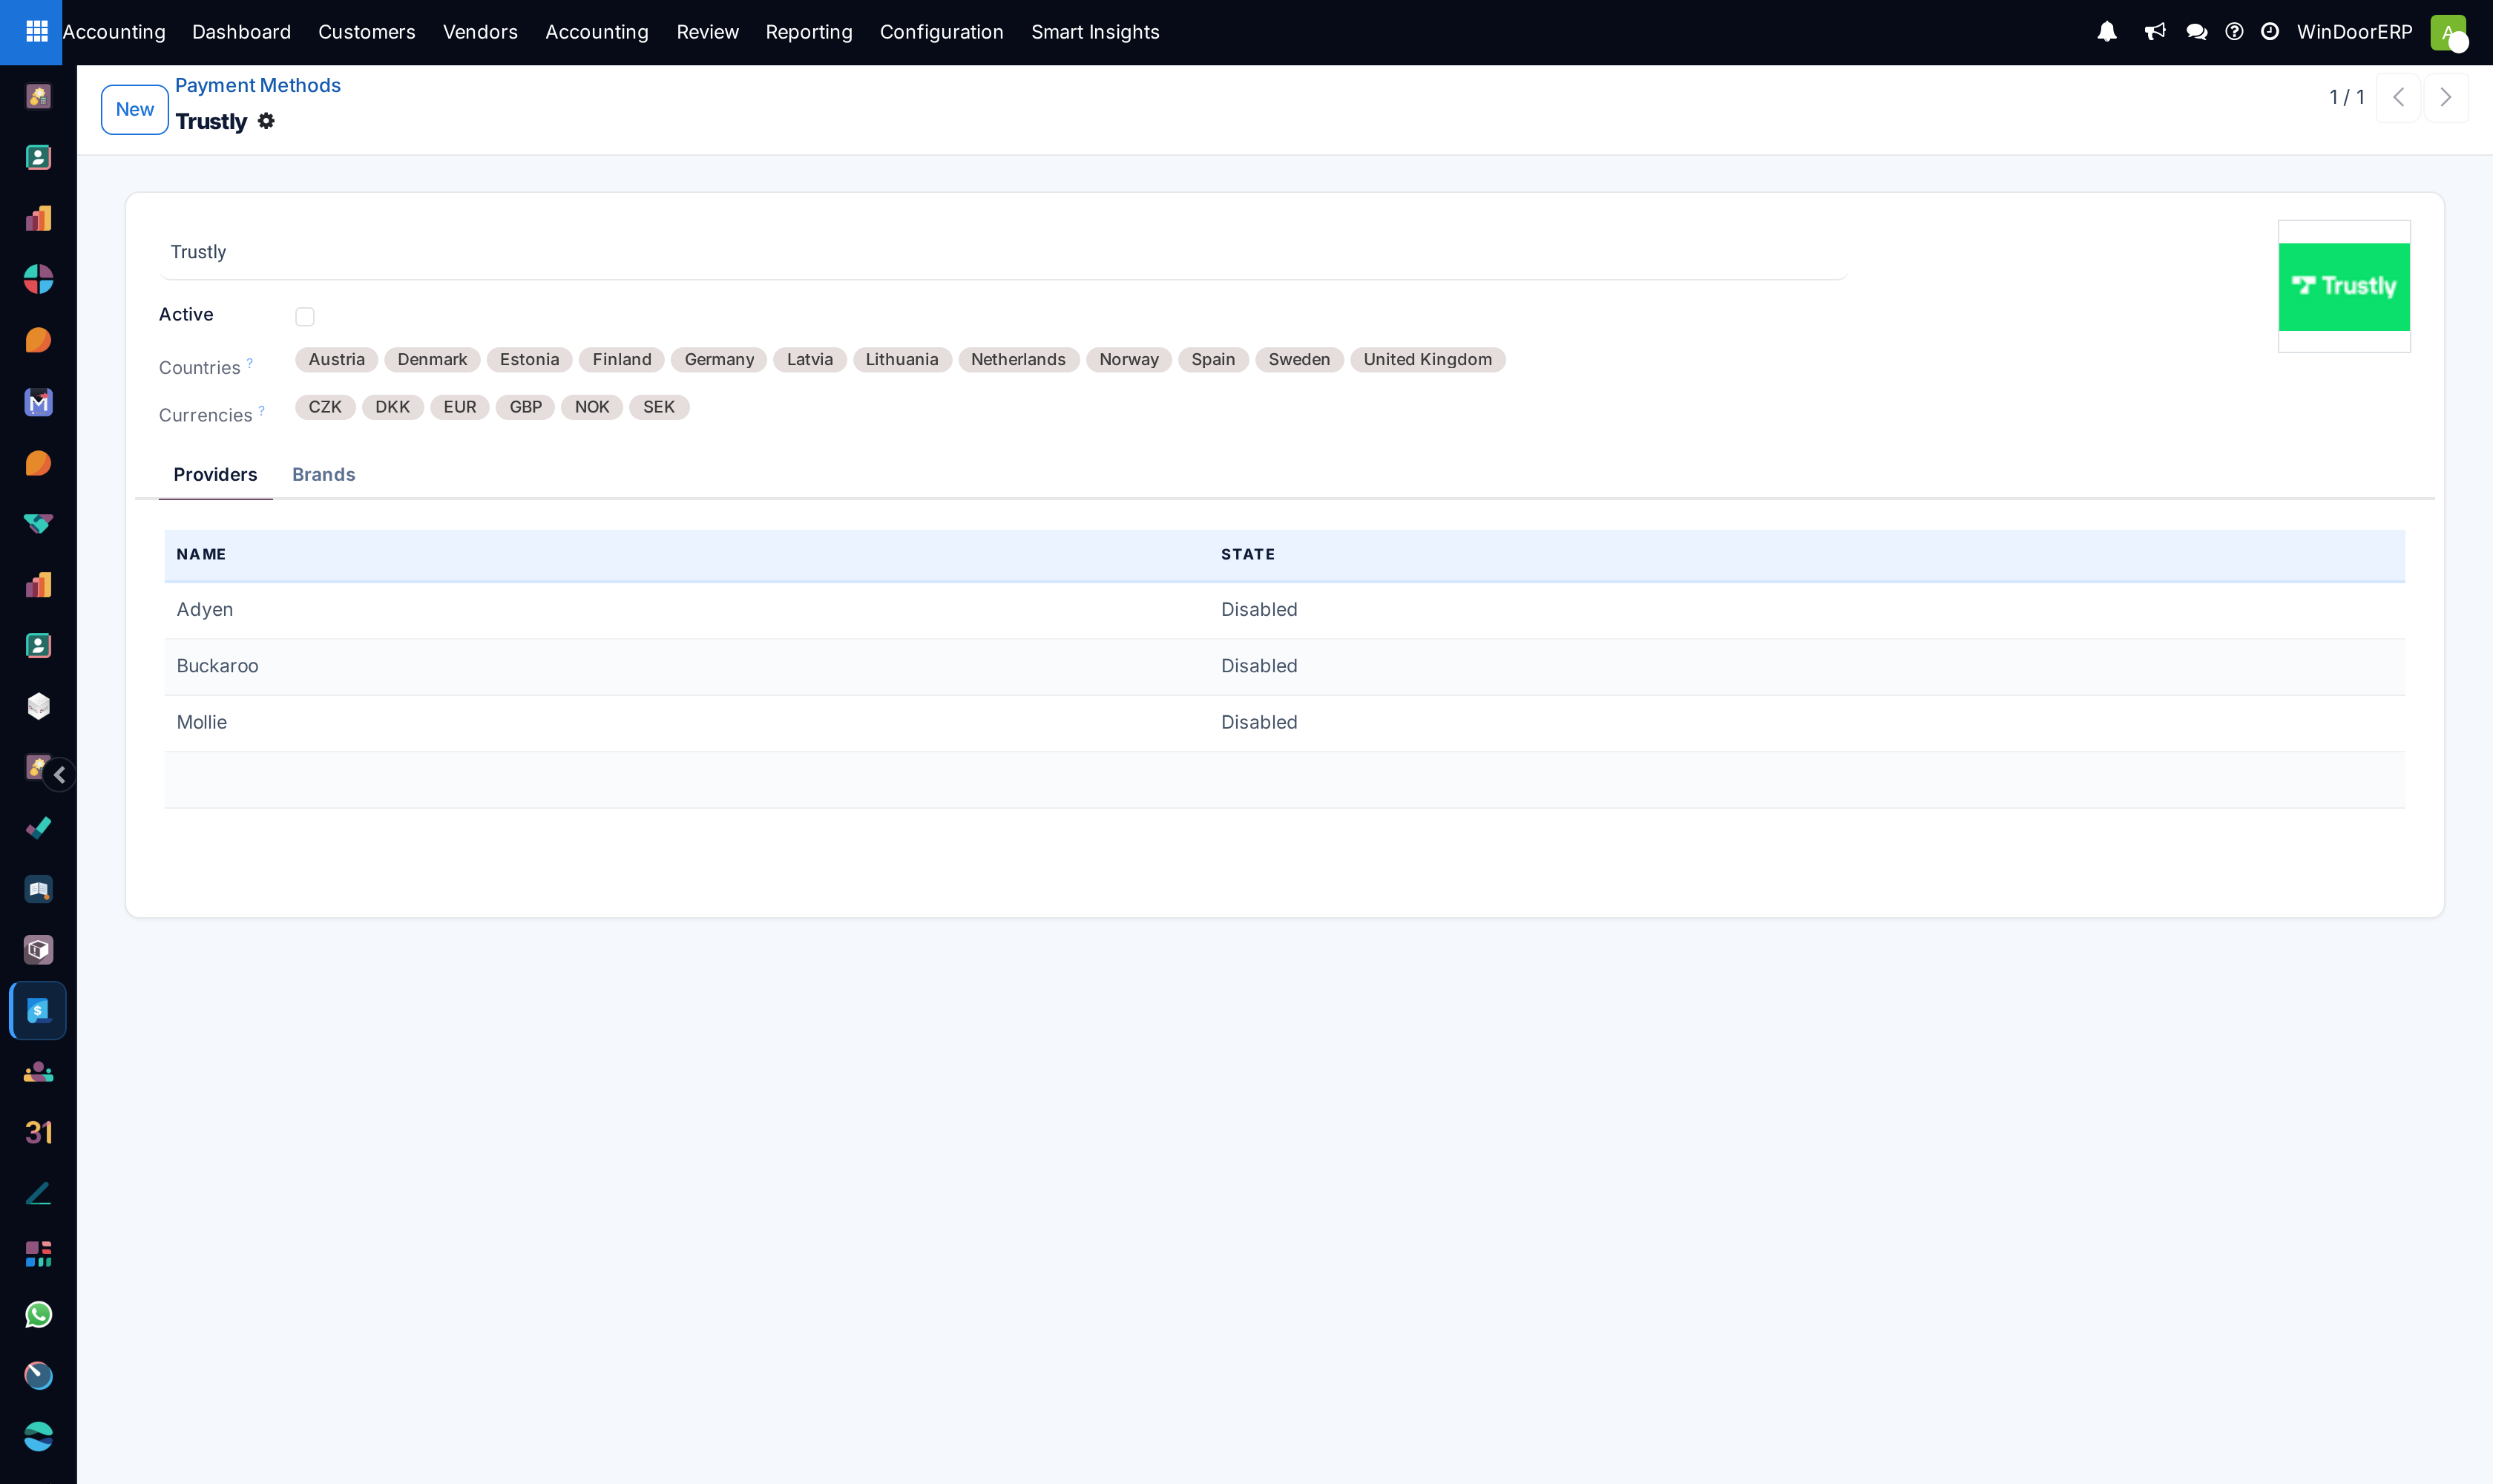This screenshot has height=1484, width=2493.
Task: Click the megaphone announcements icon
Action: 2154,32
